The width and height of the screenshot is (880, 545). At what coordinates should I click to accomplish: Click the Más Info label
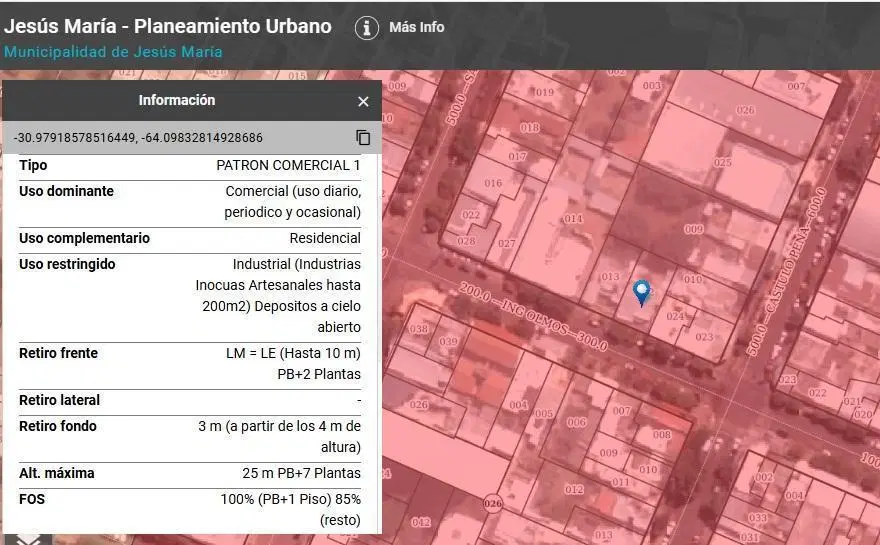pos(416,27)
